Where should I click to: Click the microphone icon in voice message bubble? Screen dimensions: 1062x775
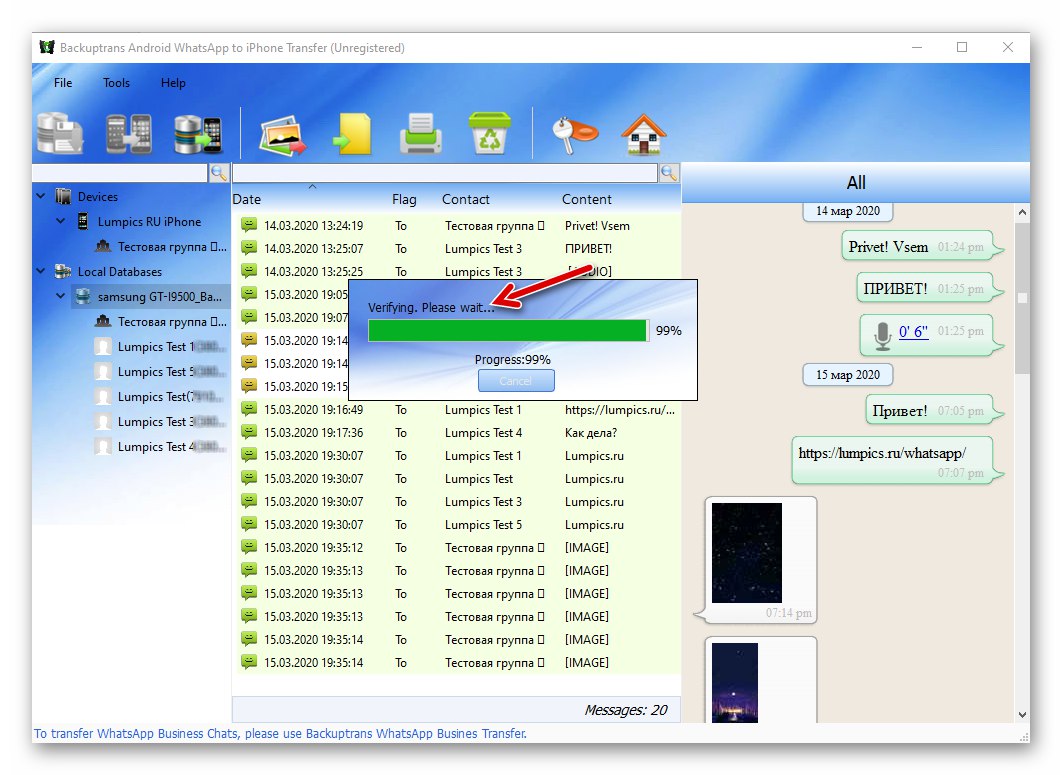pyautogui.click(x=882, y=335)
